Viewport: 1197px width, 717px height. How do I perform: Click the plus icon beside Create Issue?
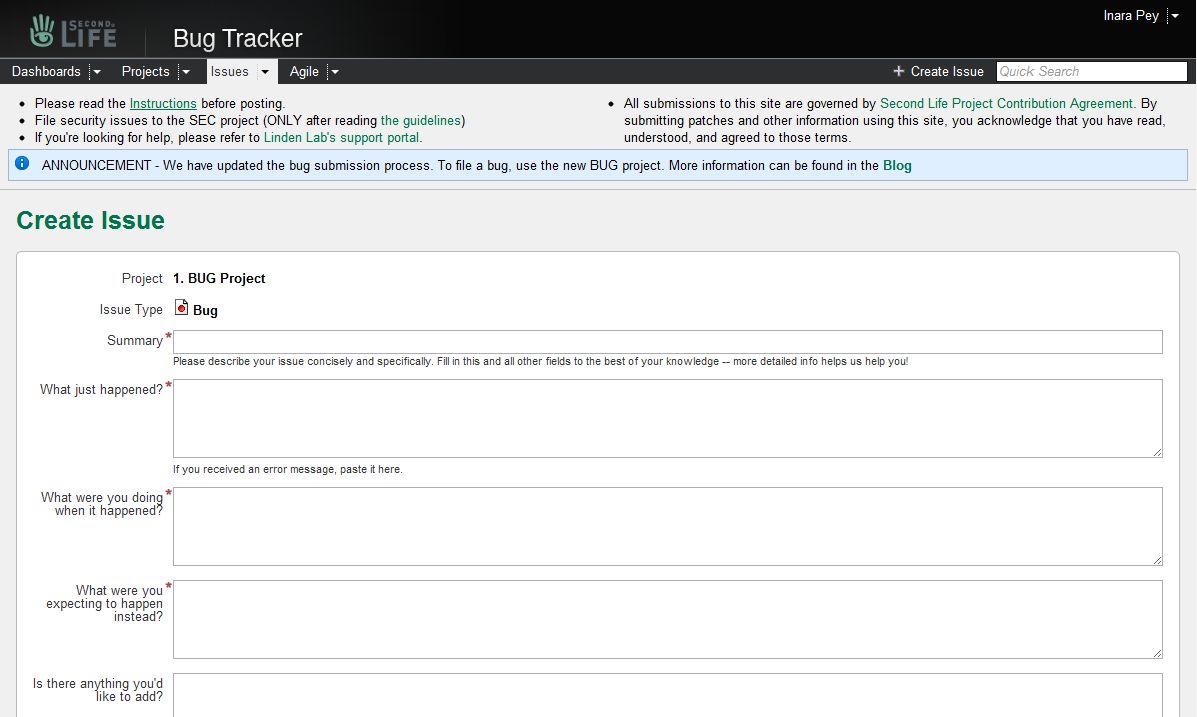898,71
